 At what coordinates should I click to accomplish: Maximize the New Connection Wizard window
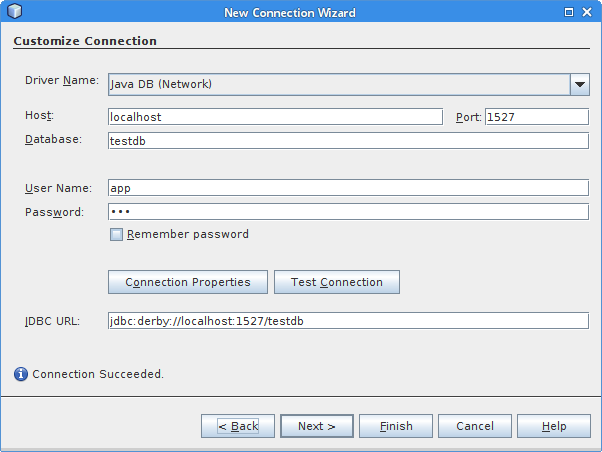point(569,12)
